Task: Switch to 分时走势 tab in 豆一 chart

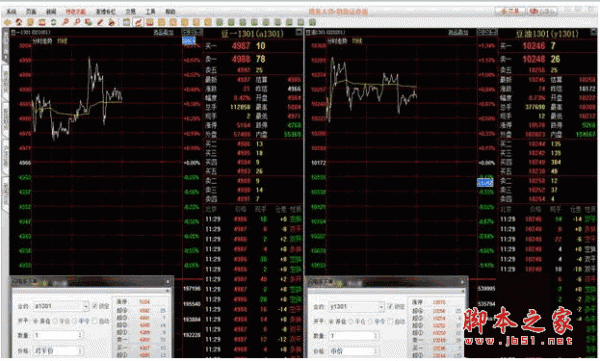Action: pyautogui.click(x=42, y=41)
